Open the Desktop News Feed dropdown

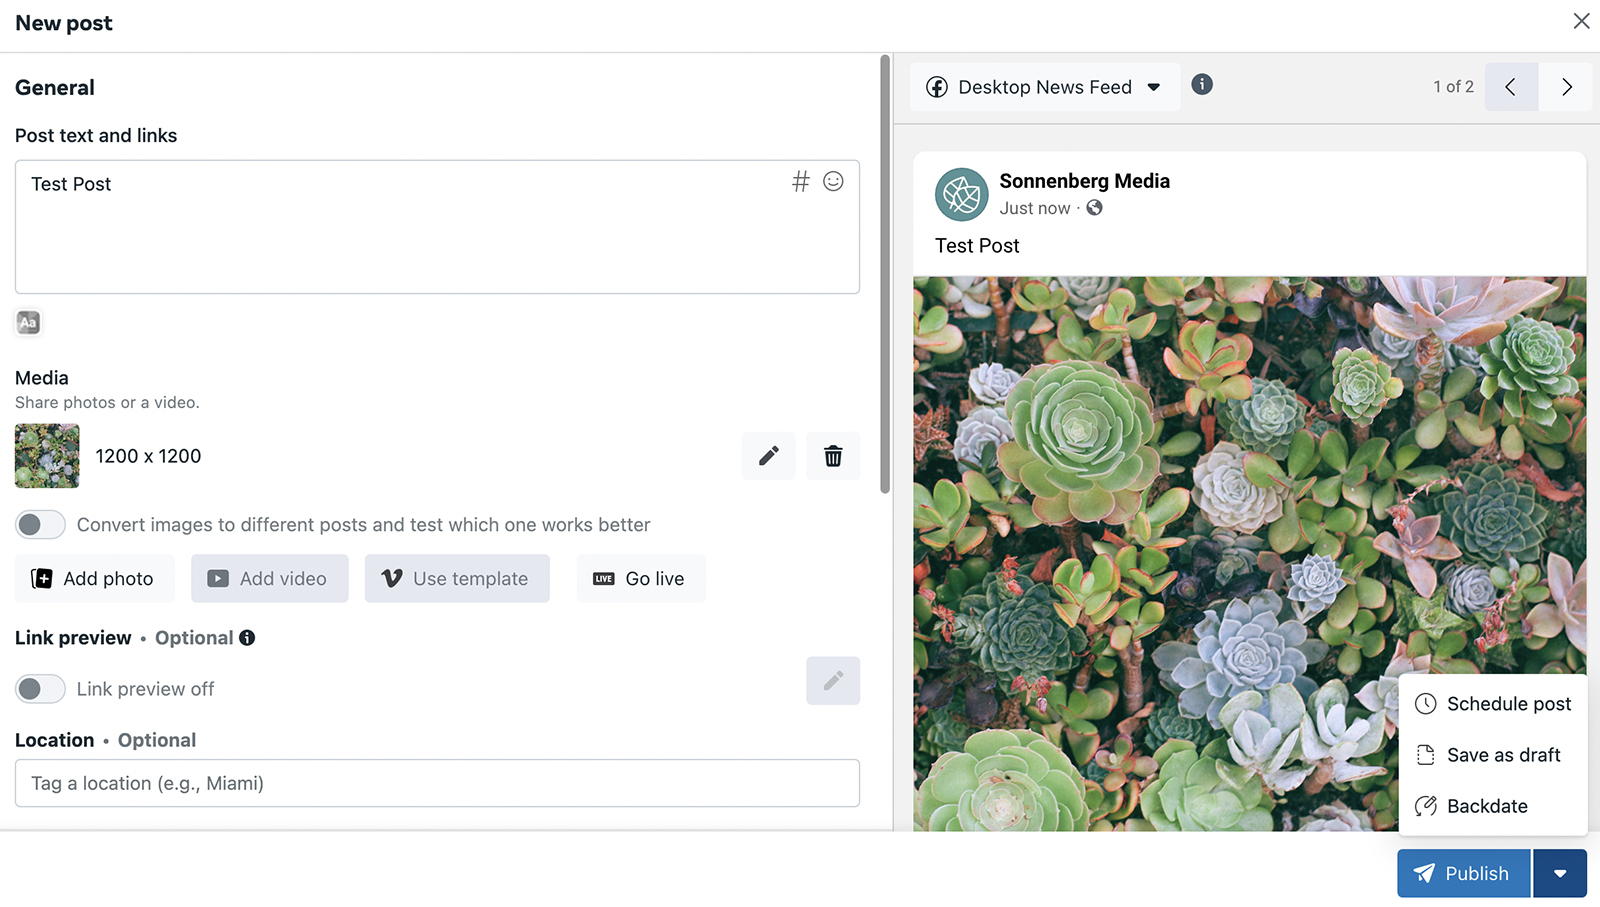pyautogui.click(x=1045, y=87)
